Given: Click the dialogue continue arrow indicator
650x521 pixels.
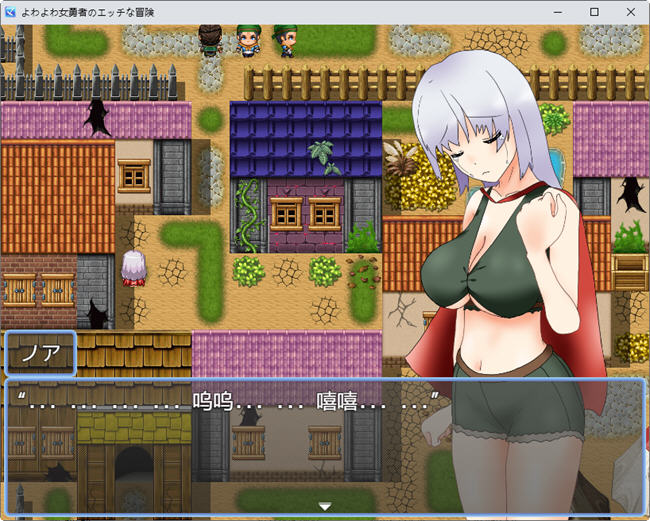Looking at the screenshot, I should coord(324,507).
